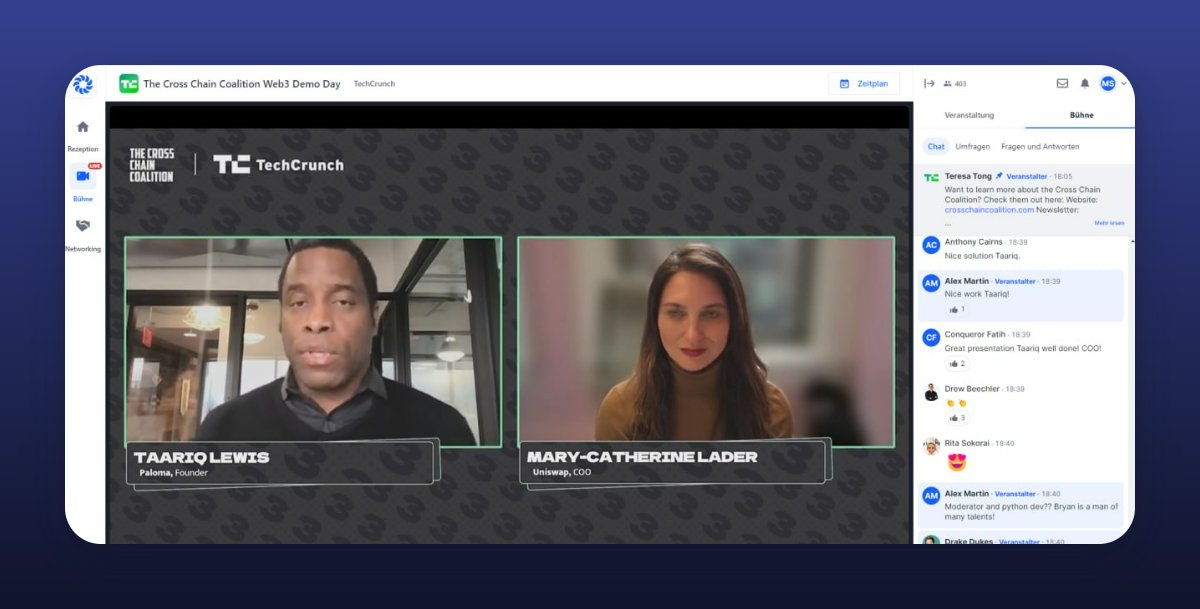Open the Umfragen tab
This screenshot has height=609, width=1200.
click(x=972, y=146)
